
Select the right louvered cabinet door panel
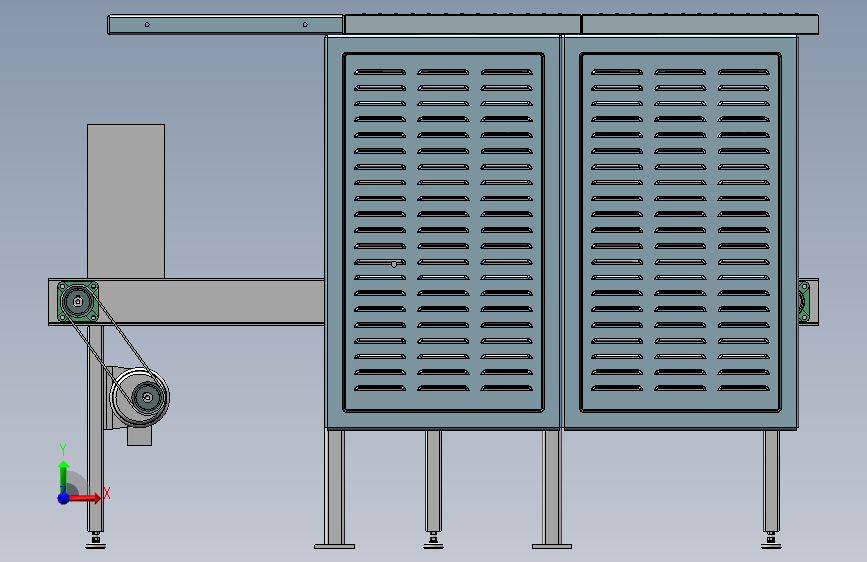680,232
